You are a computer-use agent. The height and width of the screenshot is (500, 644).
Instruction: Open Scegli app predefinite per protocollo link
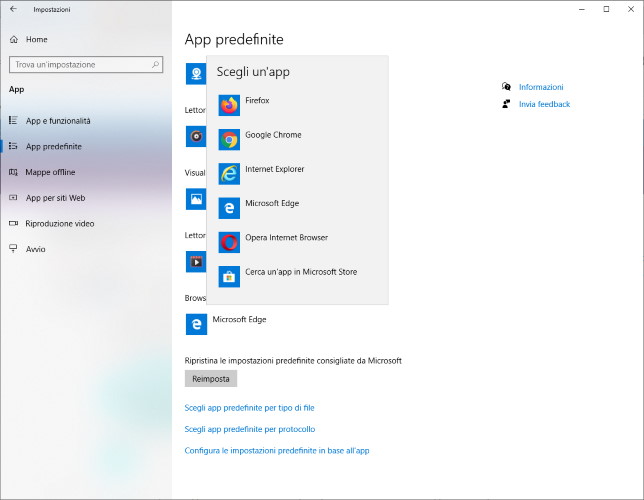point(250,429)
